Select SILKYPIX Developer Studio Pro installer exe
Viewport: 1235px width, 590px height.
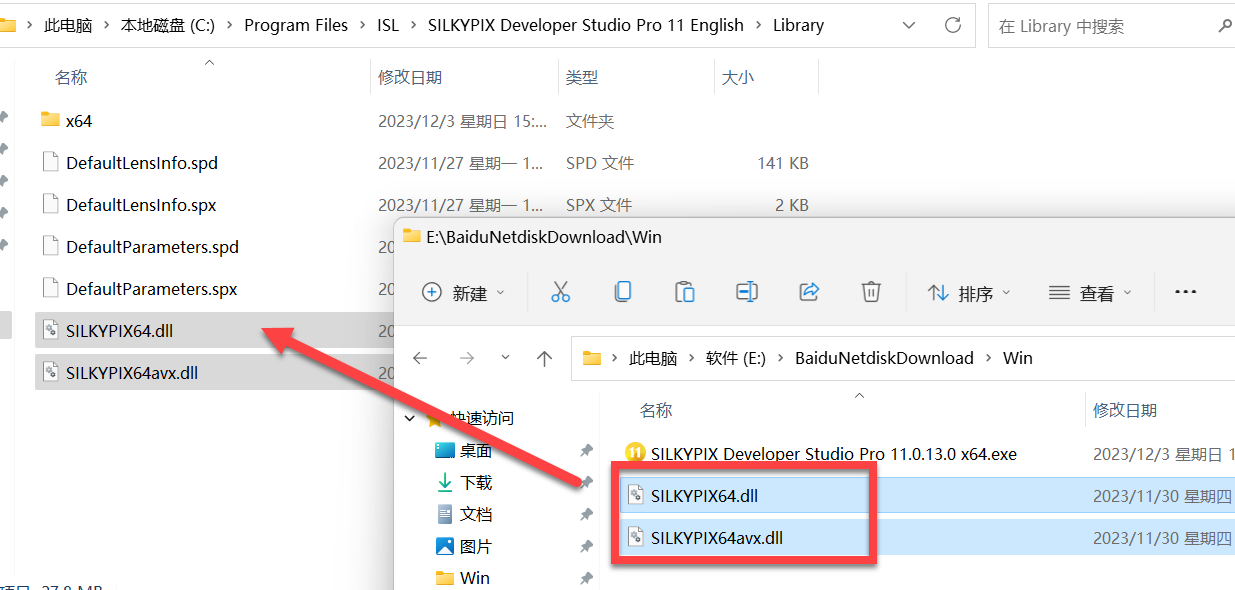(833, 453)
